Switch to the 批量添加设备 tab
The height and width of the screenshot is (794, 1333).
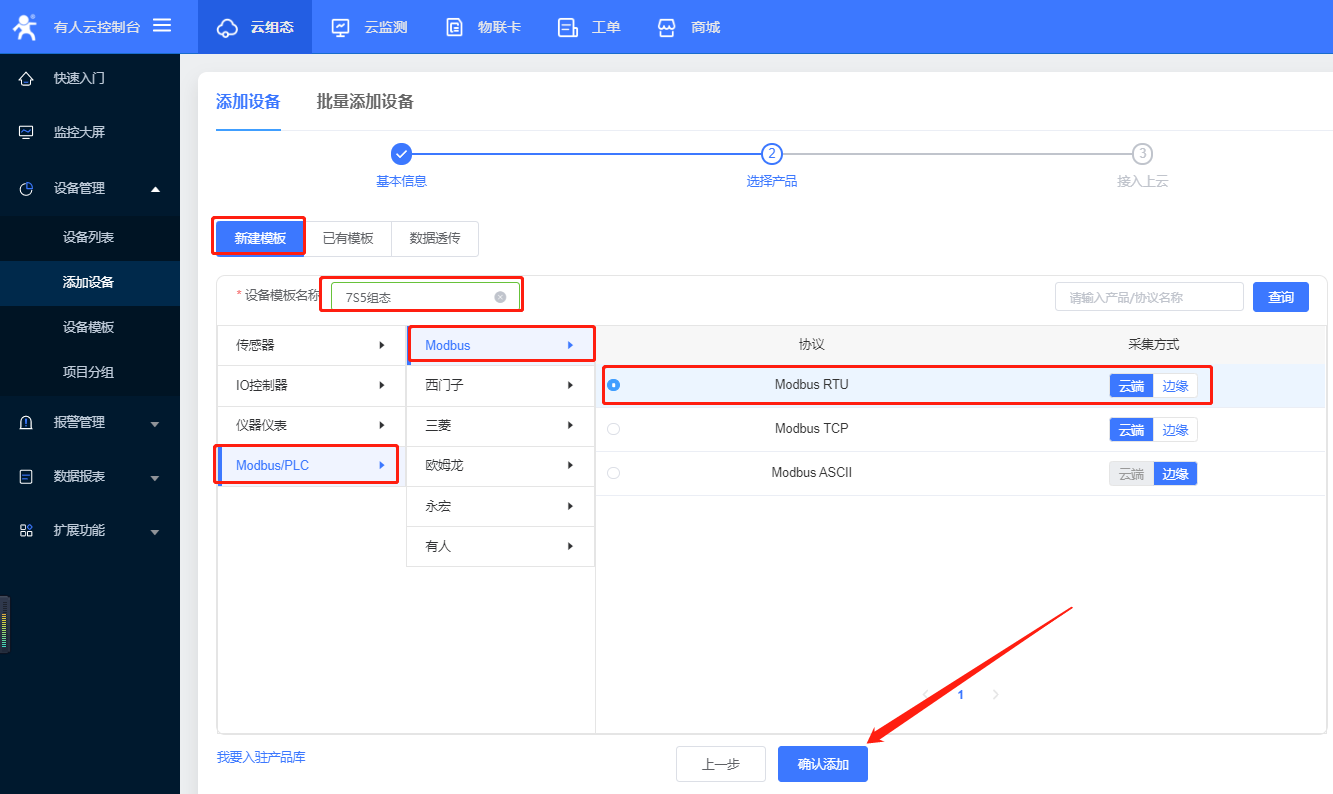point(365,101)
